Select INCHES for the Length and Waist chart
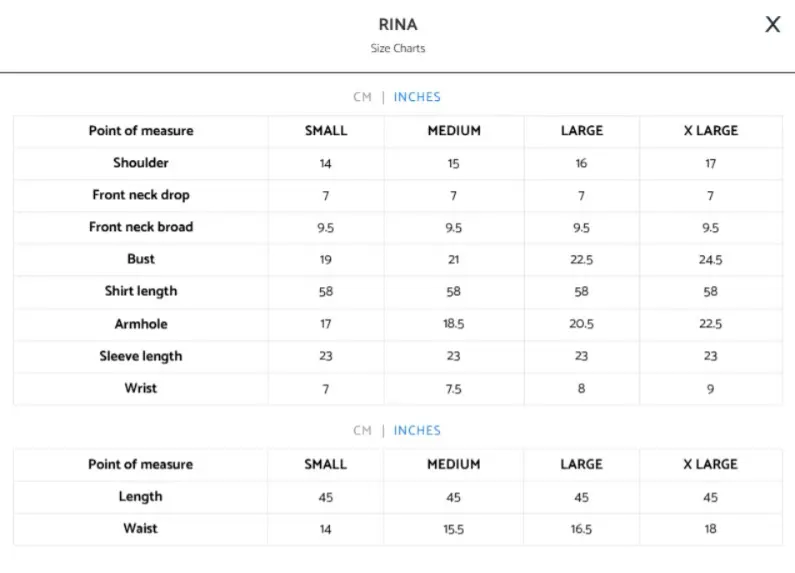 (x=417, y=430)
